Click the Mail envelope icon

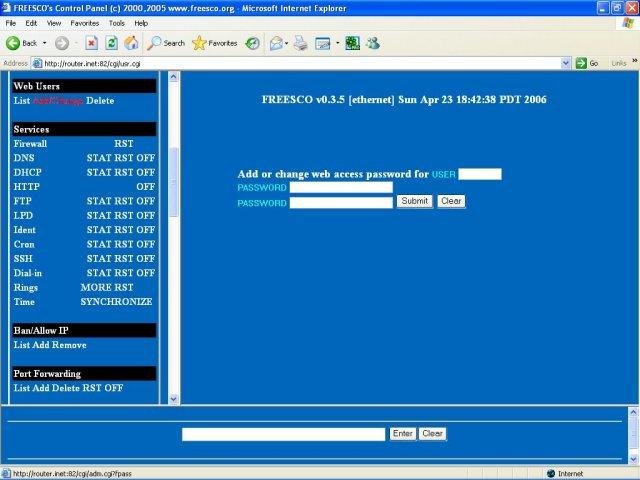click(276, 43)
